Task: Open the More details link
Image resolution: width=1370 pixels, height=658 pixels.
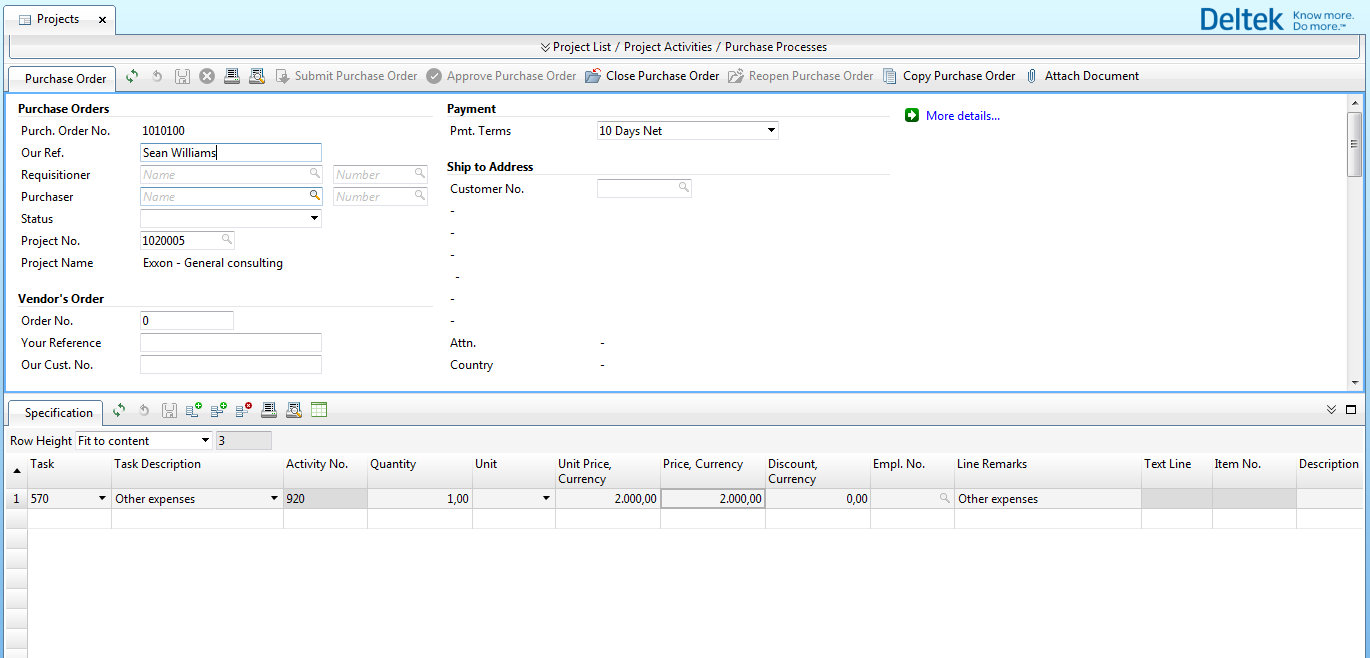Action: 962,116
